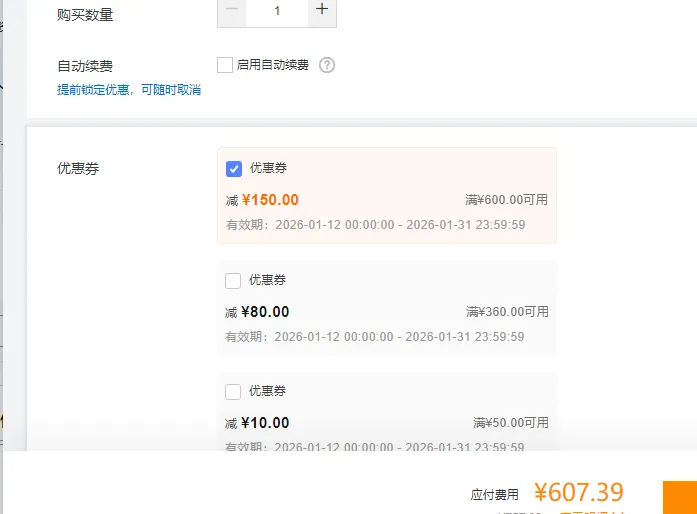697x514 pixels.
Task: Click the ¥150.00 discount amount
Action: click(270, 200)
